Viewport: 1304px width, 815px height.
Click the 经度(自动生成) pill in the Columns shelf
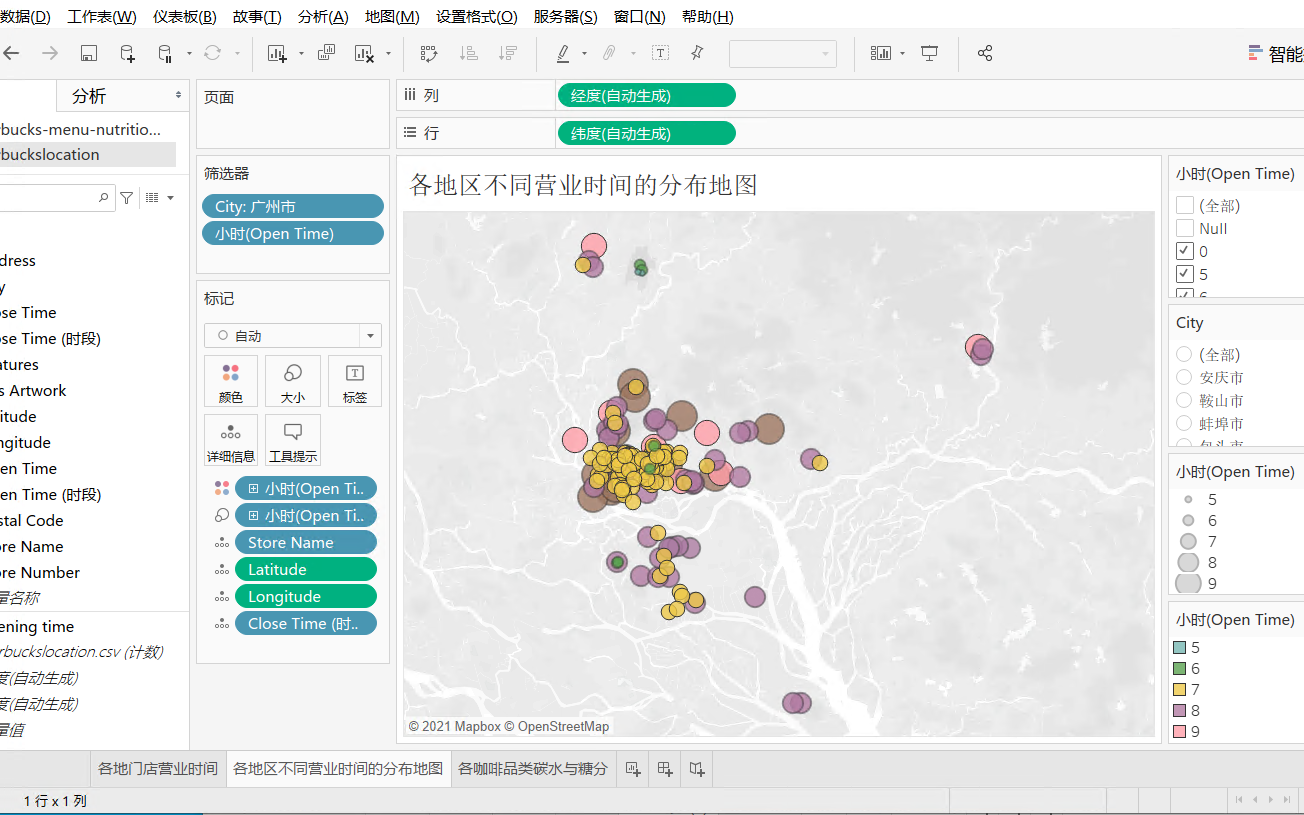point(646,95)
